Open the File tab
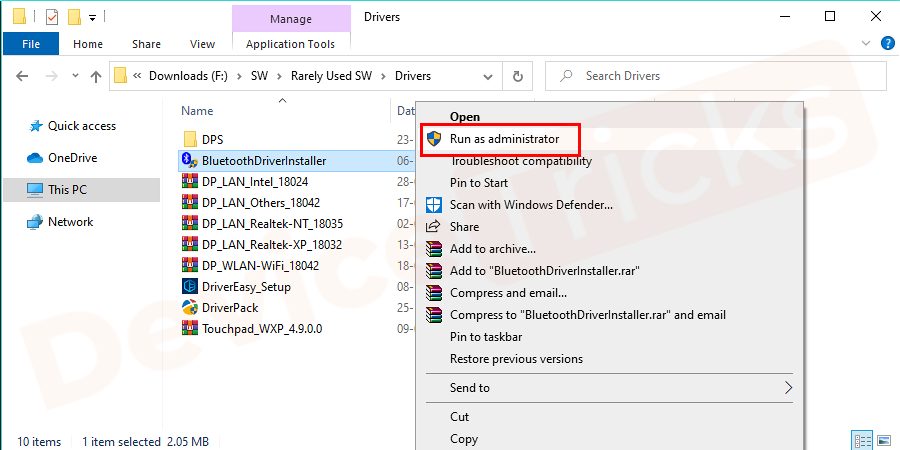The height and width of the screenshot is (450, 900). [31, 44]
